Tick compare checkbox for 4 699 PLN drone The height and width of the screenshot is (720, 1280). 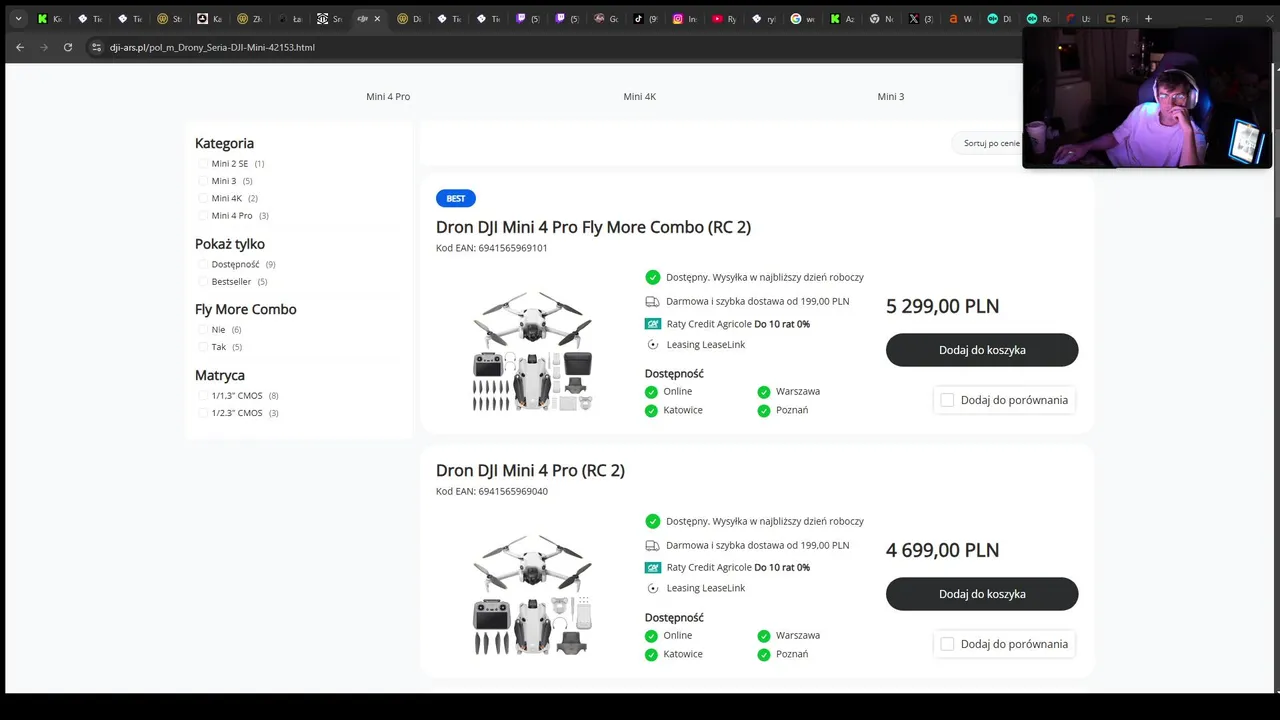pyautogui.click(x=947, y=644)
